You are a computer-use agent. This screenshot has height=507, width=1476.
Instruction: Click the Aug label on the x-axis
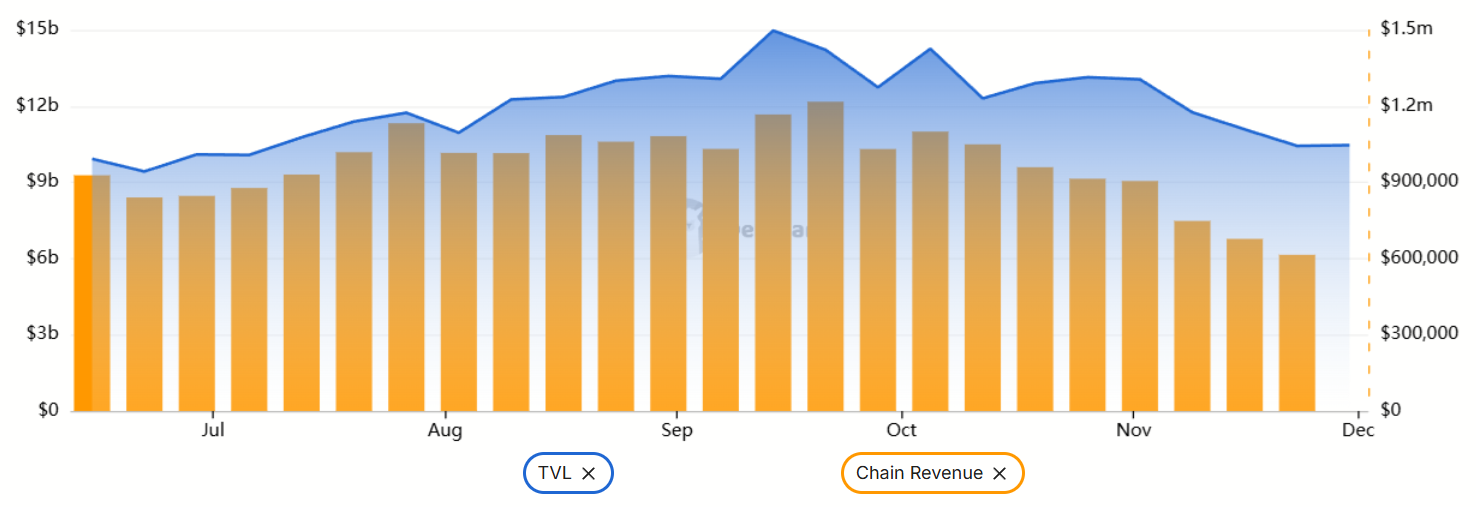445,430
